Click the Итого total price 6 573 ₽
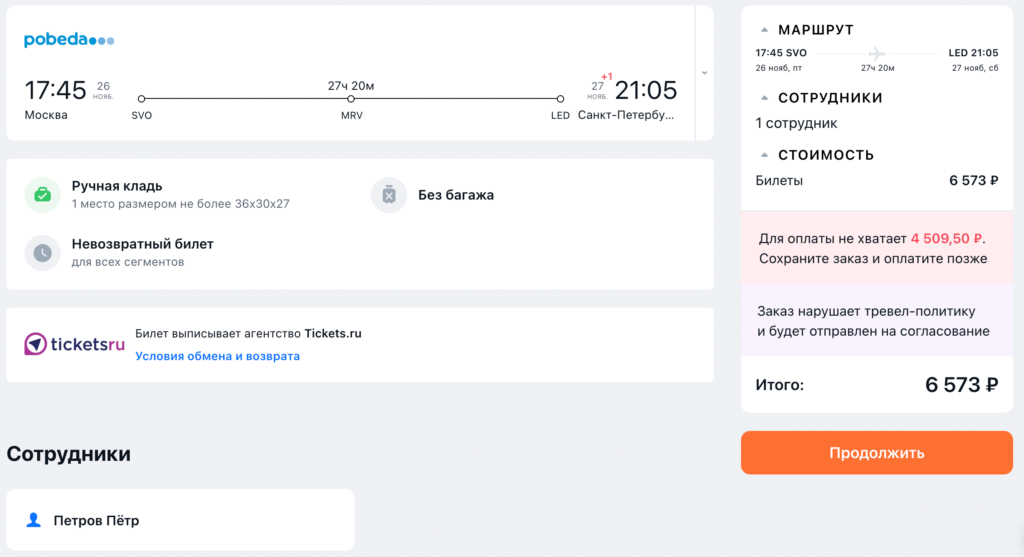The height and width of the screenshot is (557, 1024). pyautogui.click(x=961, y=385)
